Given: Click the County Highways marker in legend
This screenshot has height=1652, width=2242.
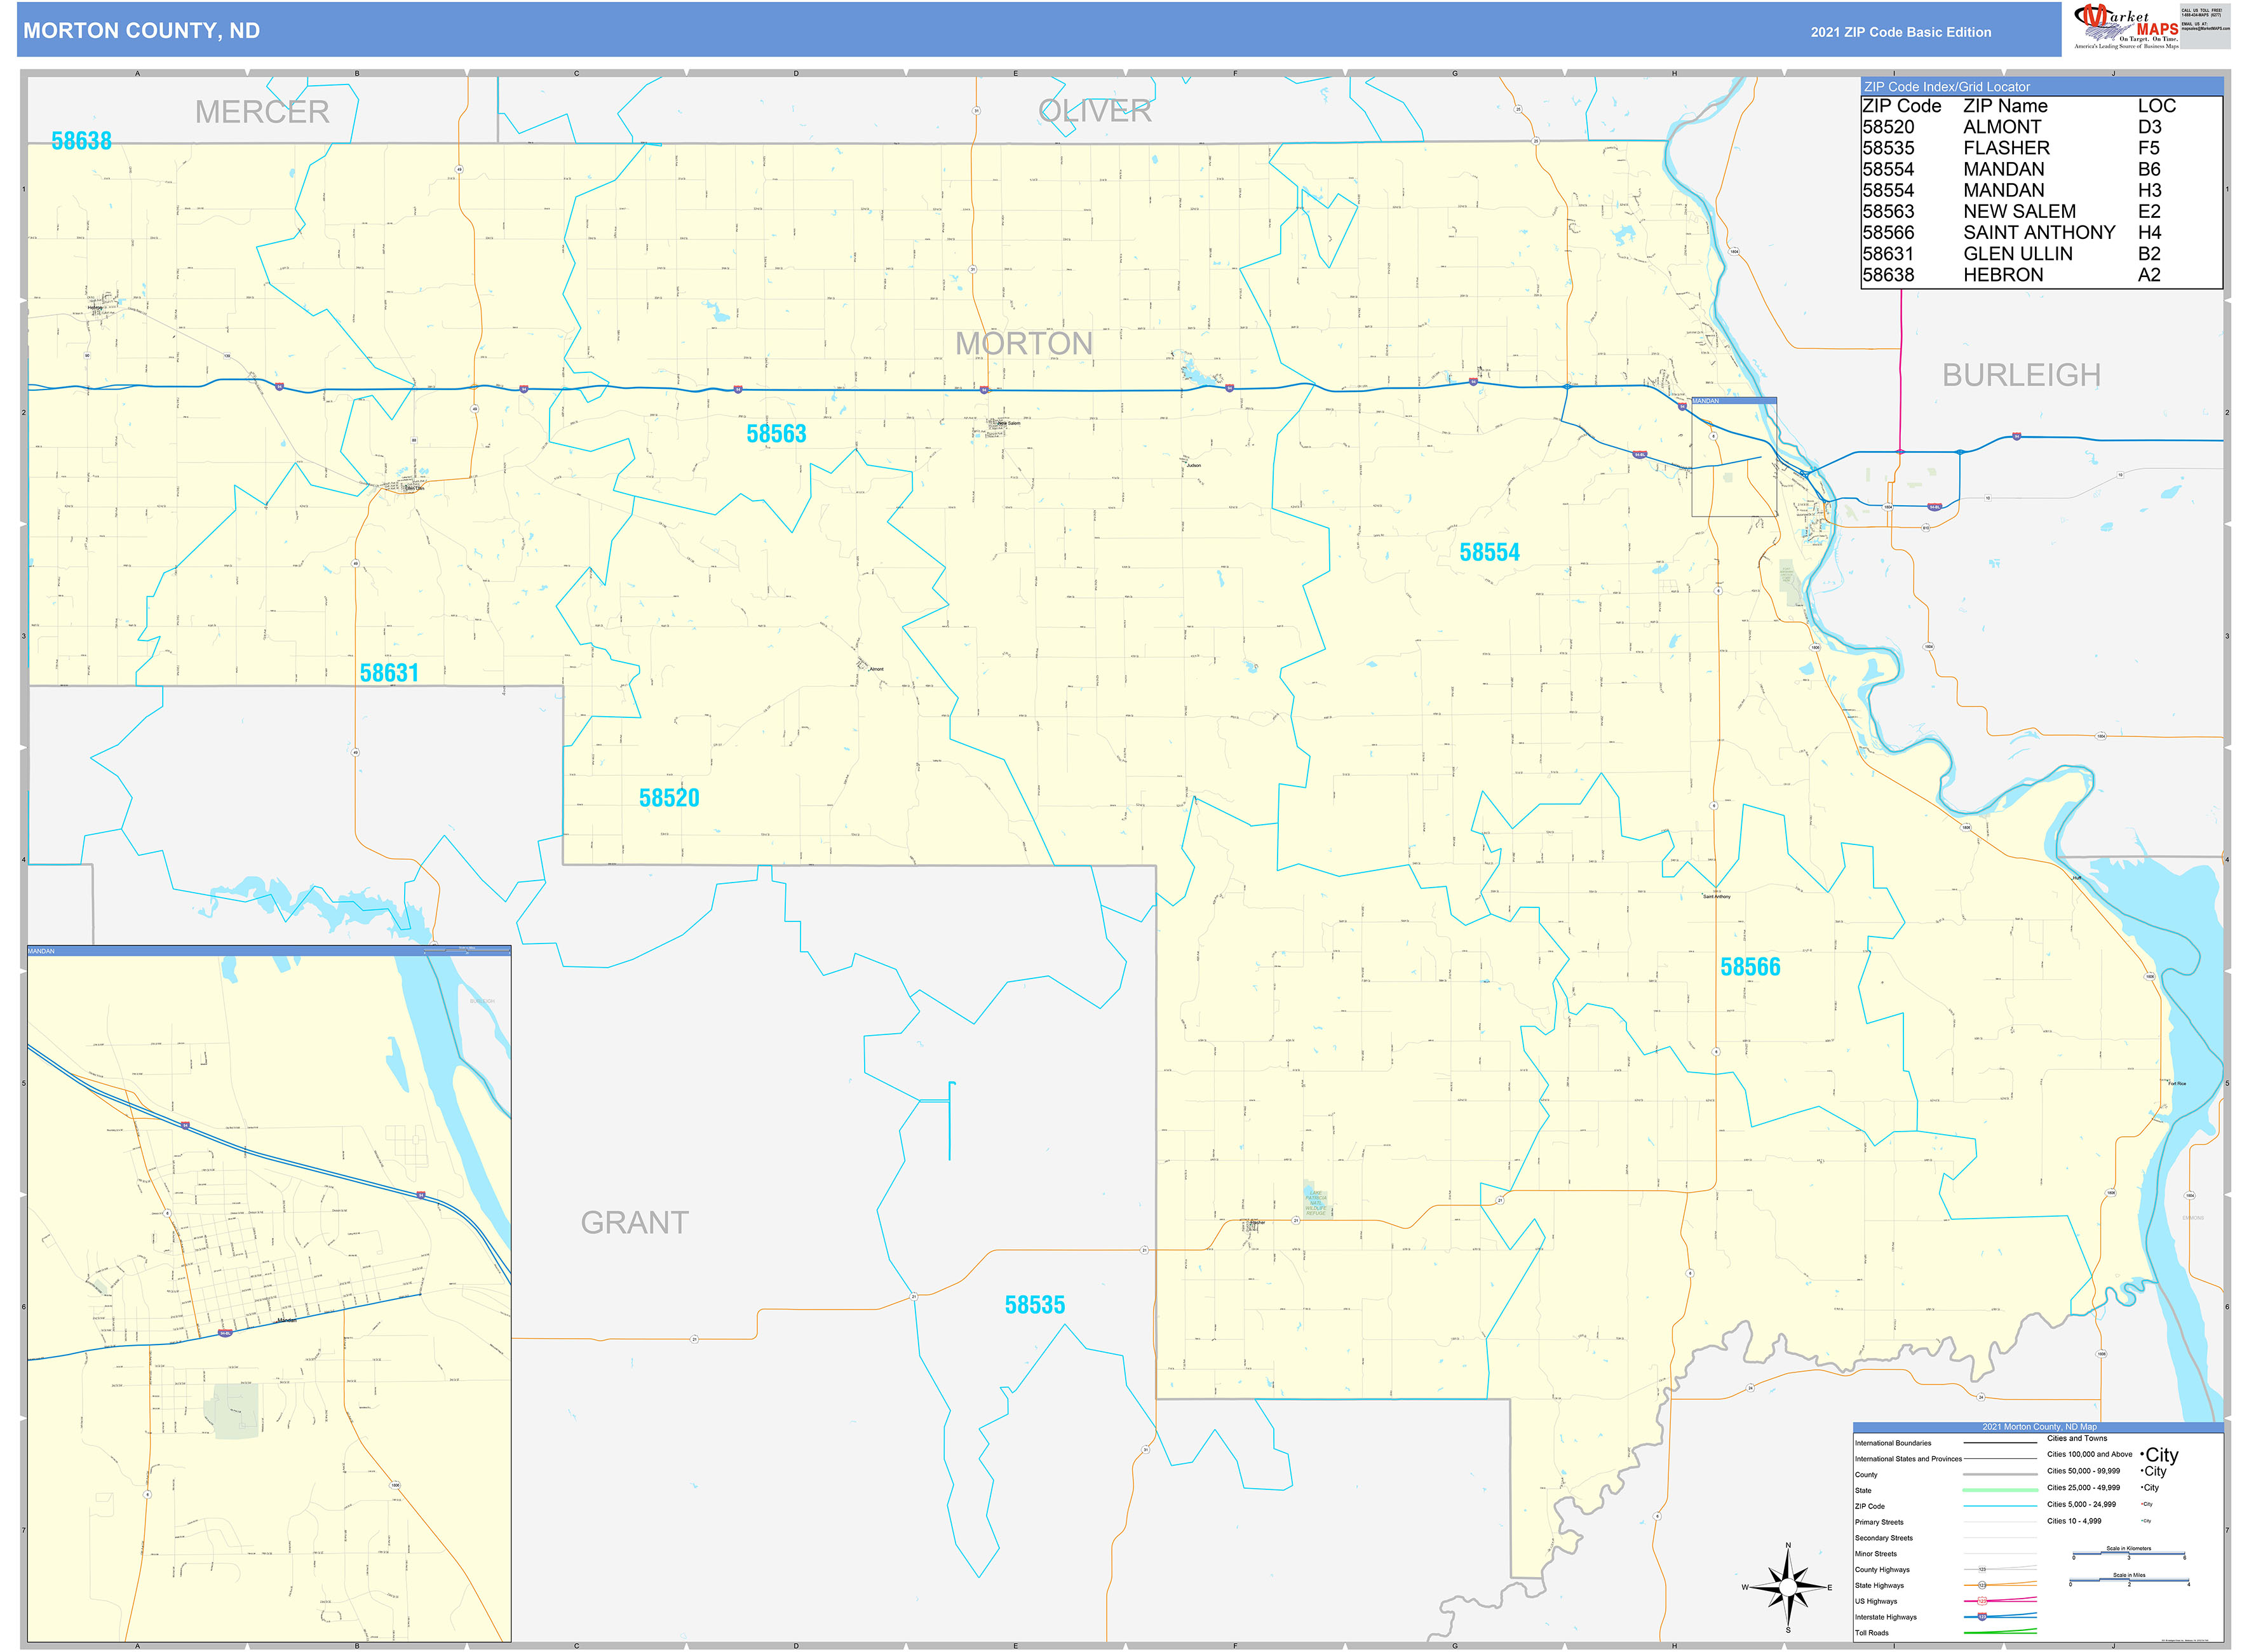Looking at the screenshot, I should point(1982,1569).
